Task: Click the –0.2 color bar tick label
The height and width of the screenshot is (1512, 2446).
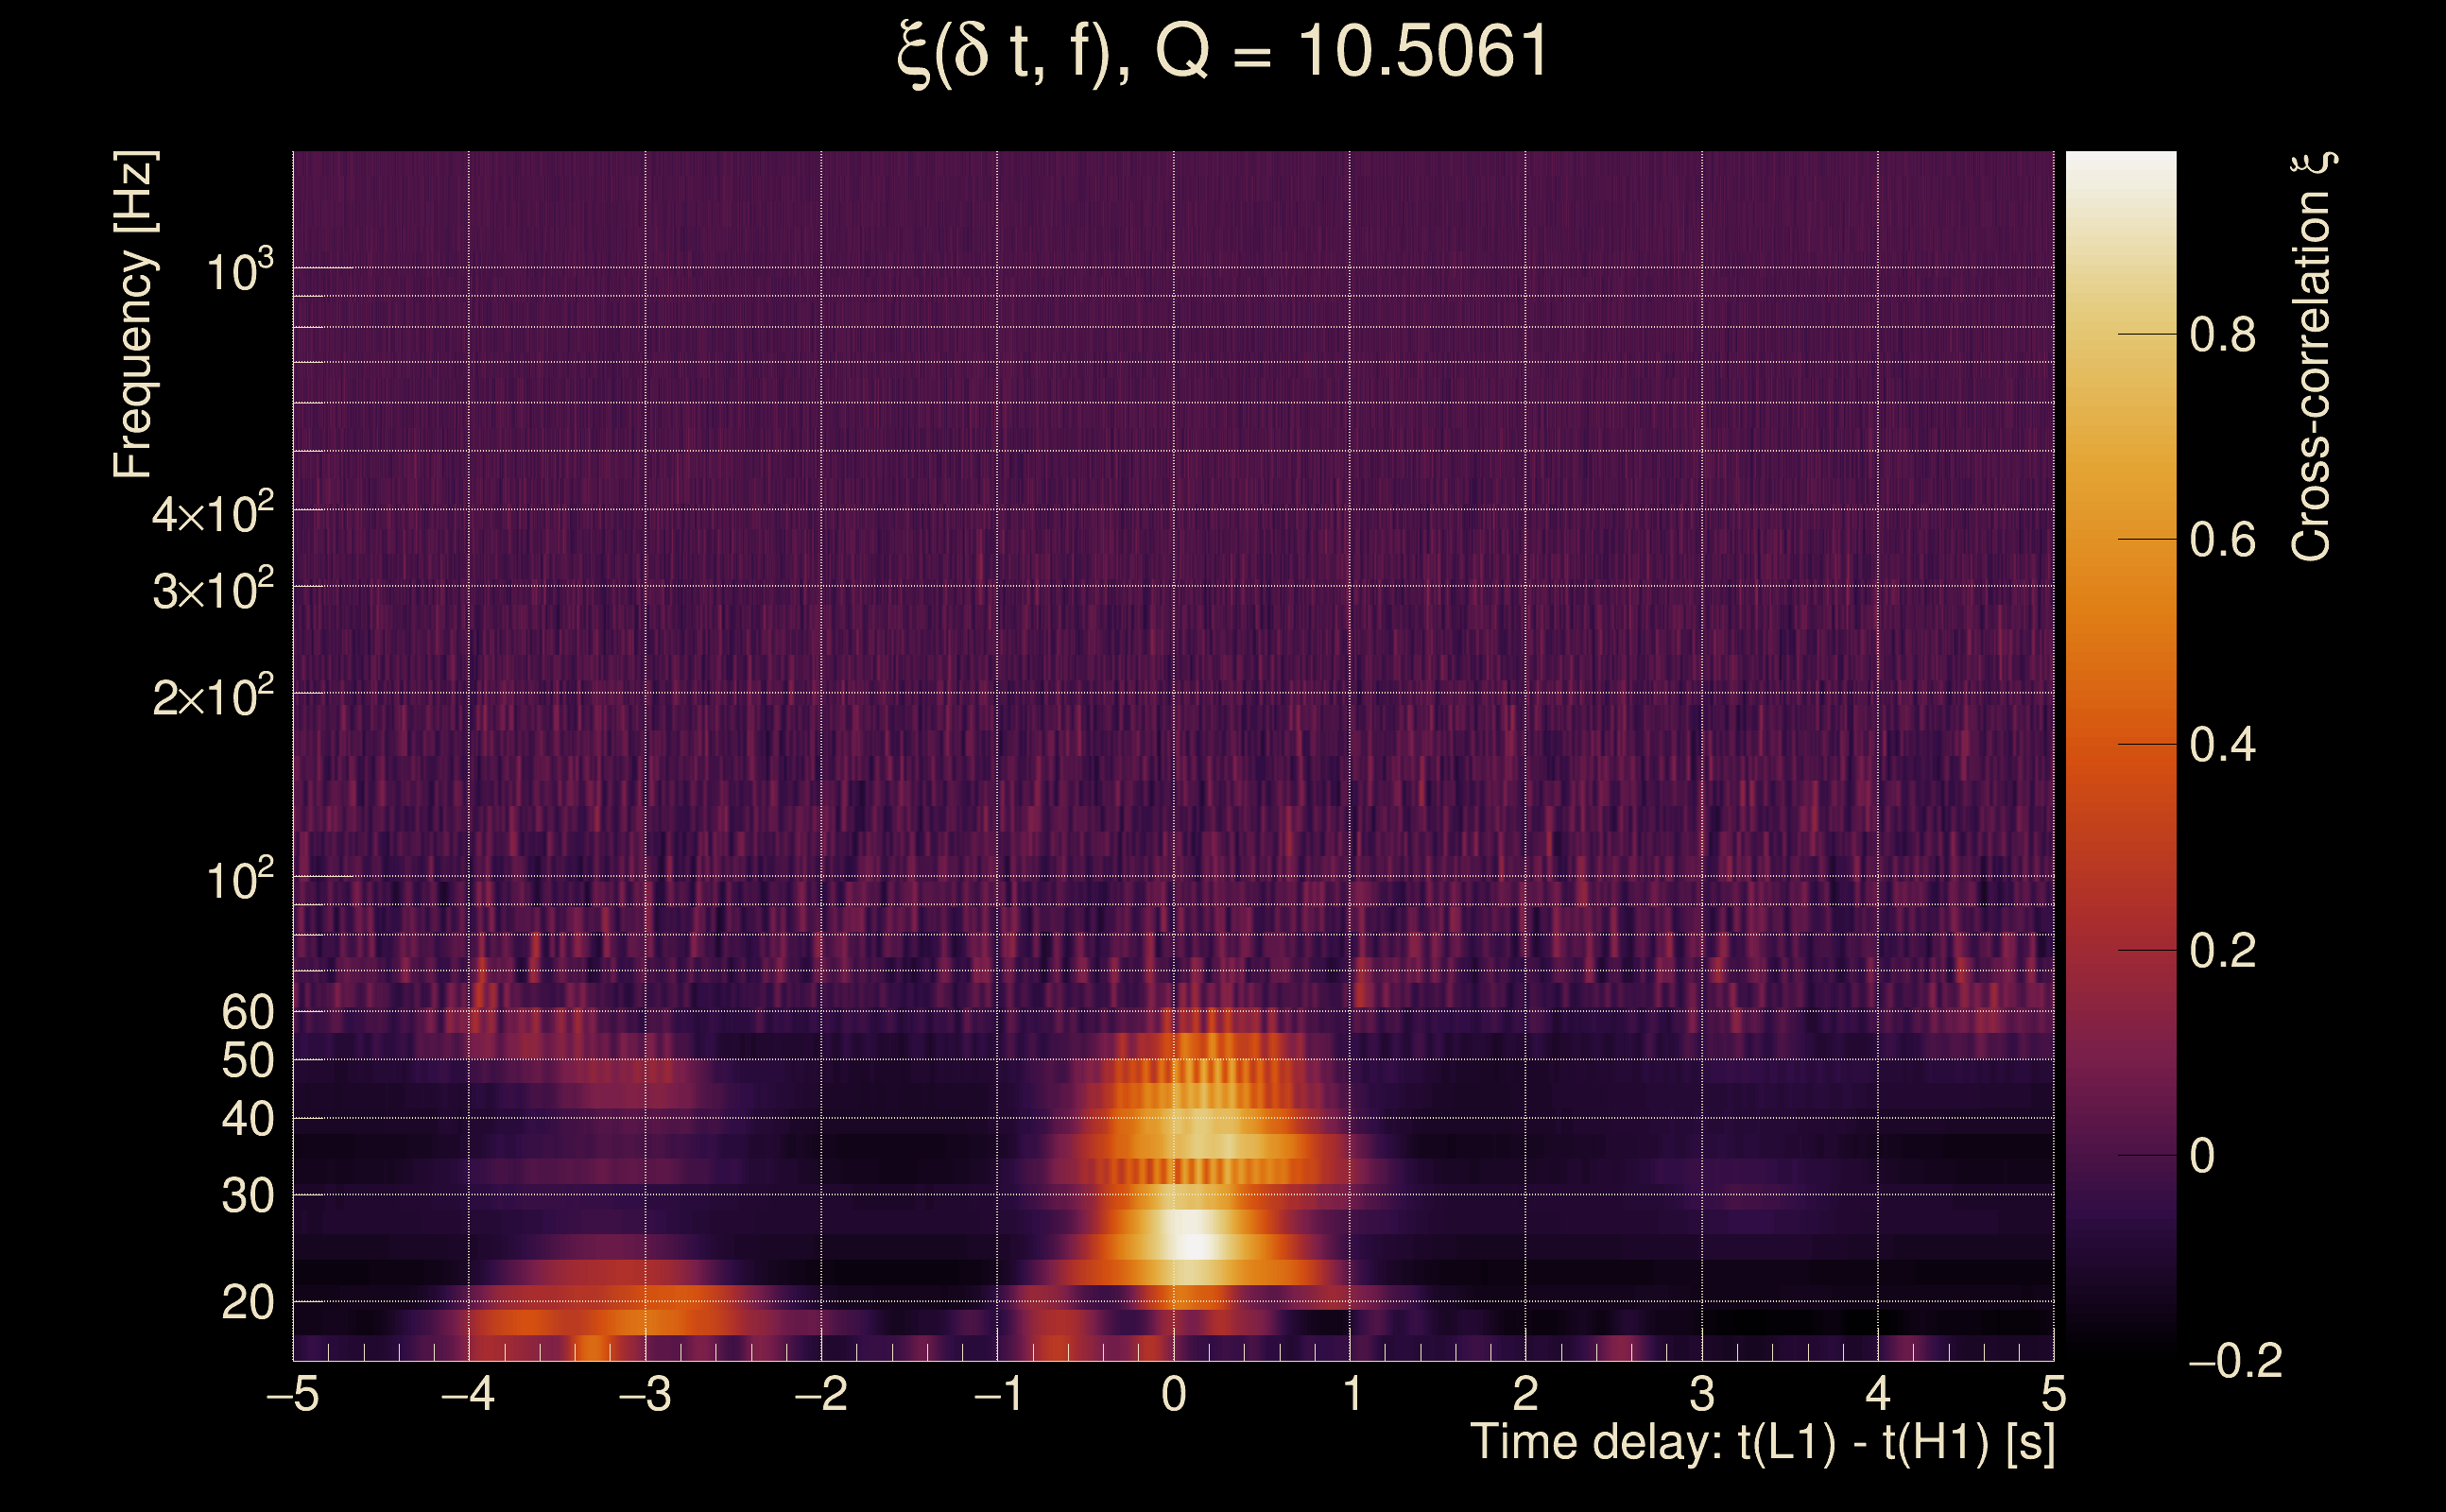Action: tap(2235, 1361)
